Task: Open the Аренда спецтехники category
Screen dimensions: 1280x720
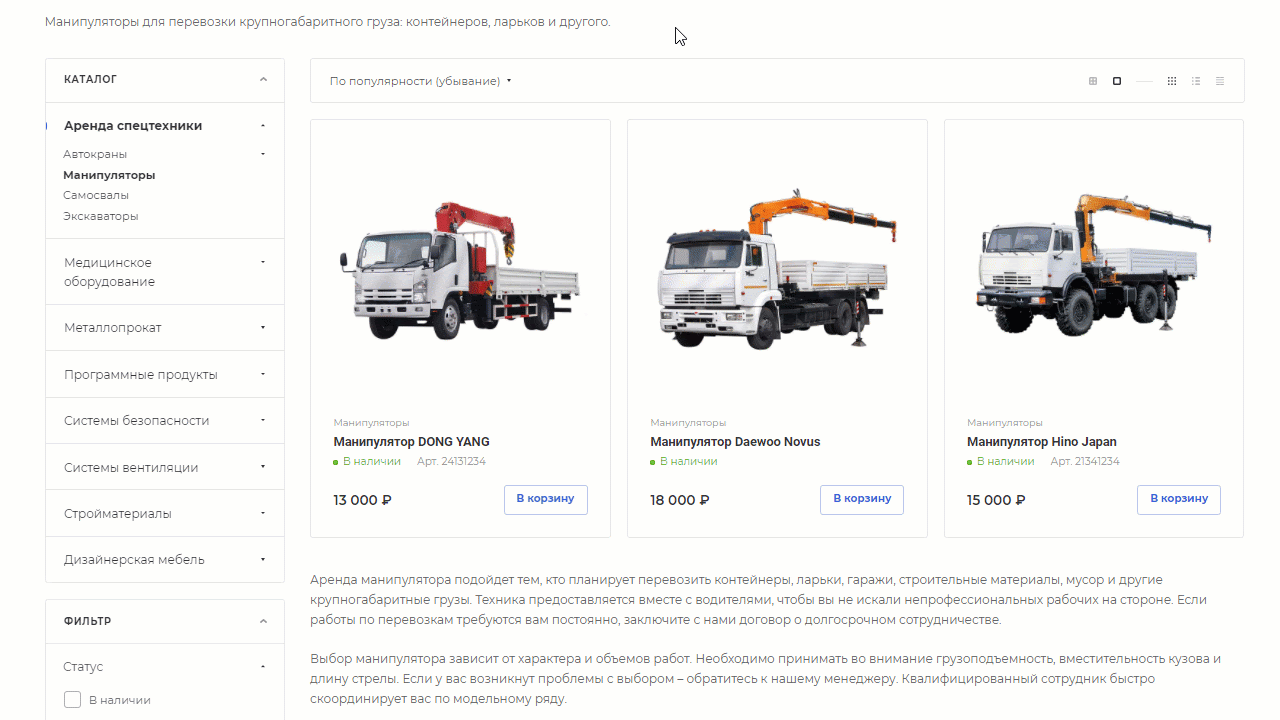Action: tap(133, 126)
